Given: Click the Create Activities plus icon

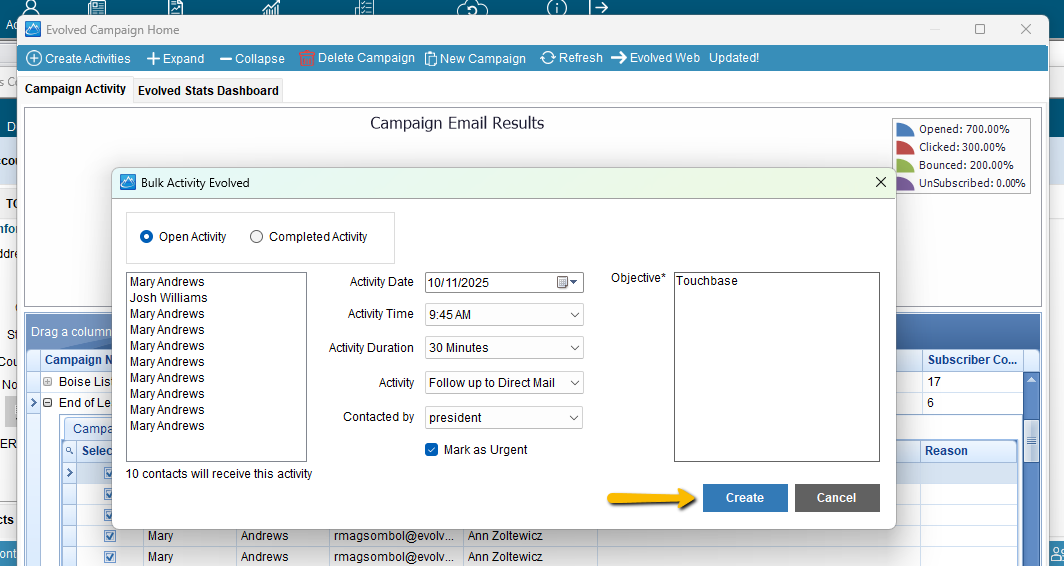Looking at the screenshot, I should 34,58.
